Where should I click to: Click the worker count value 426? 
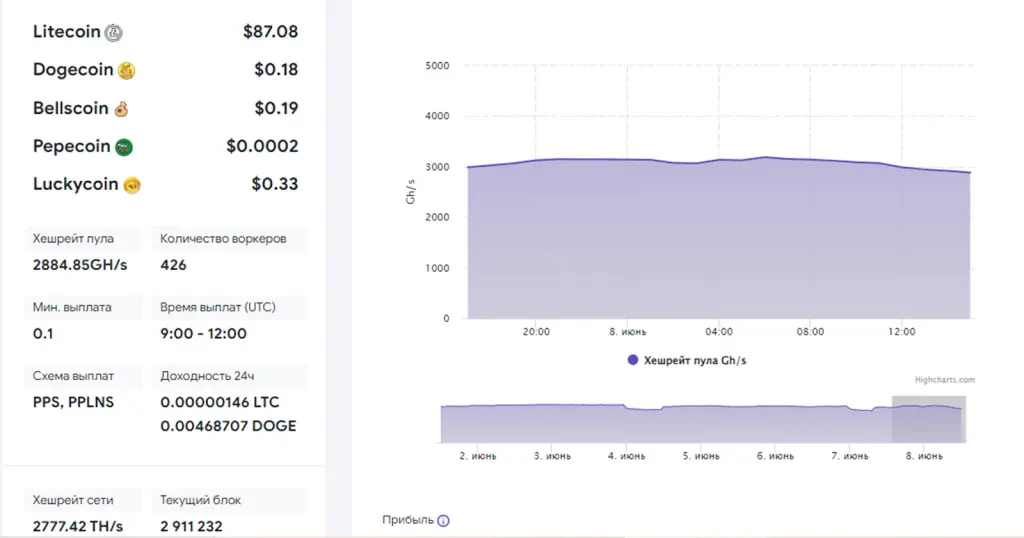click(x=173, y=264)
